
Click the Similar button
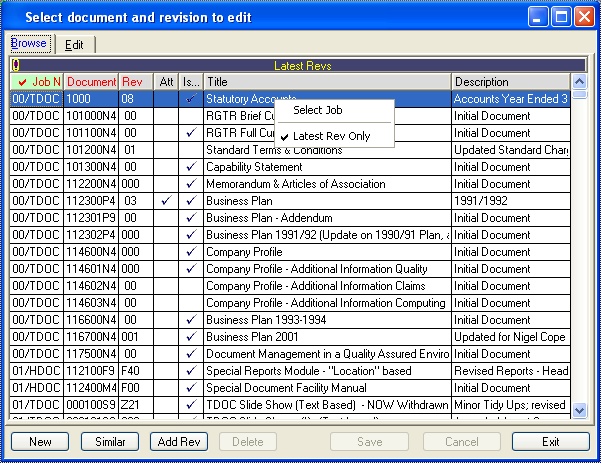point(110,442)
